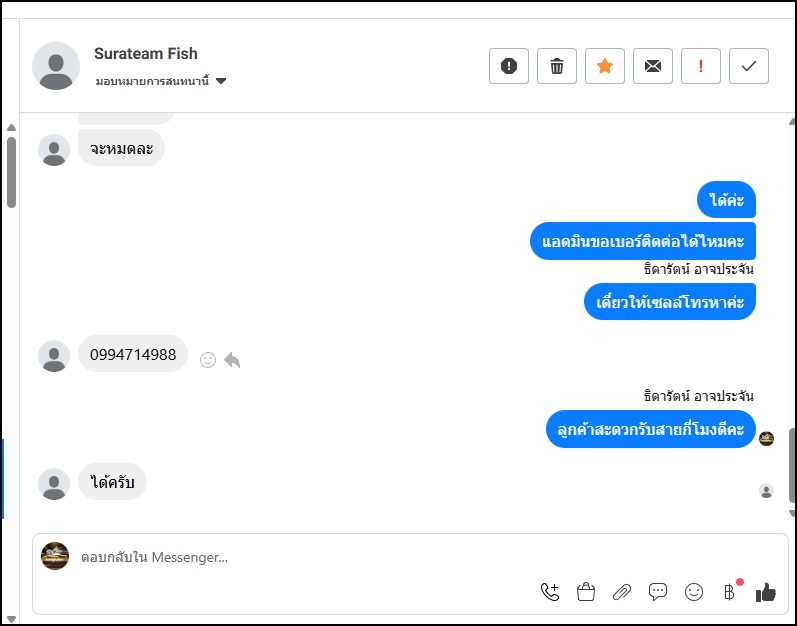Open saved replies speech bubble icon
The height and width of the screenshot is (626, 797).
click(x=658, y=592)
